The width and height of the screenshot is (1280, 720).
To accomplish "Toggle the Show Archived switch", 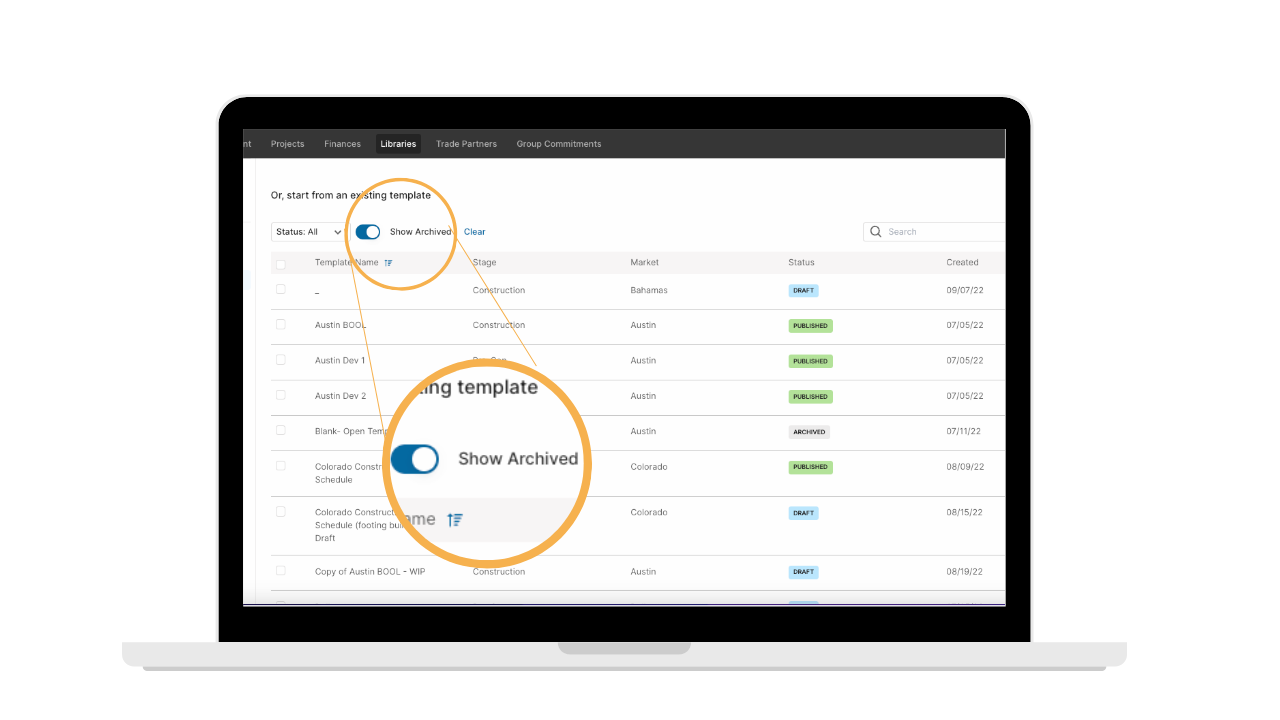I will (368, 232).
